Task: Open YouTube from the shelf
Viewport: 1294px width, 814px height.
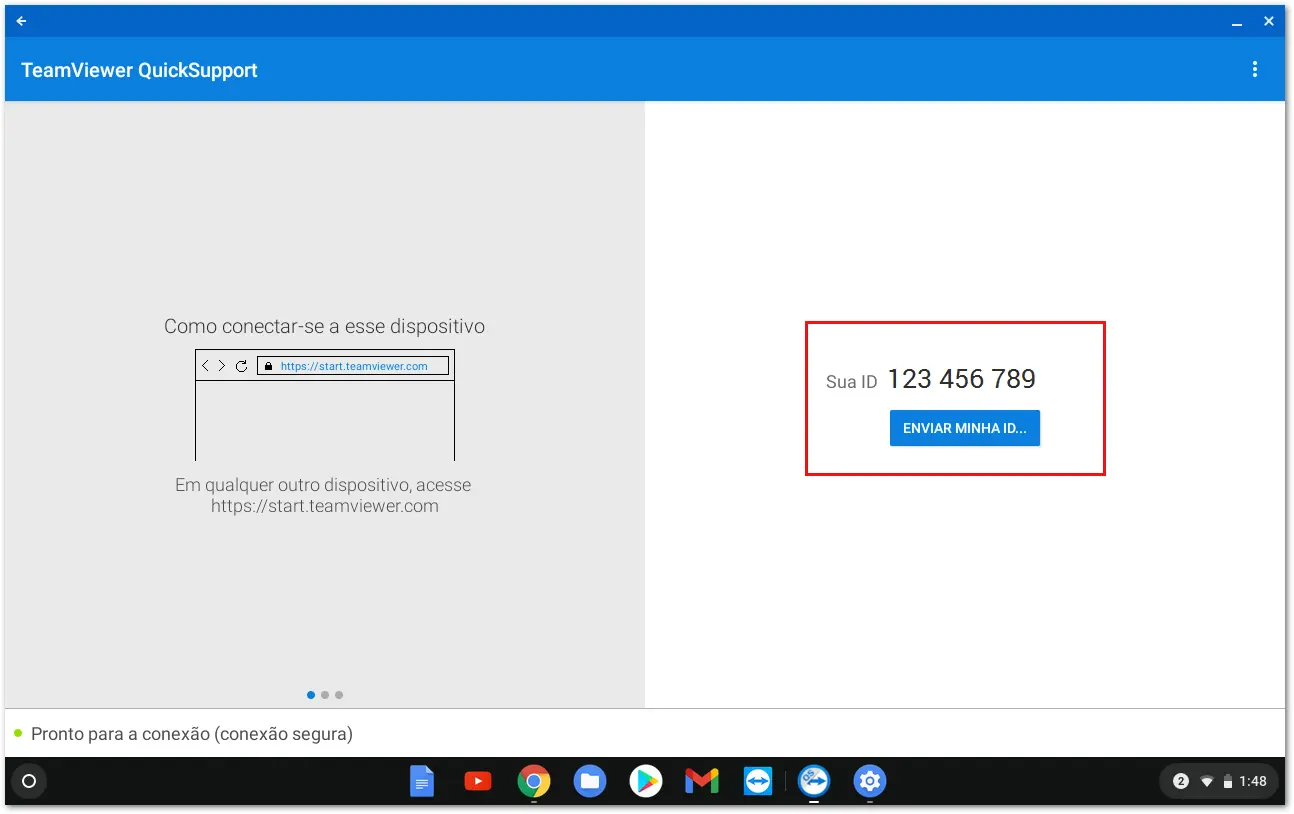Action: tap(478, 781)
